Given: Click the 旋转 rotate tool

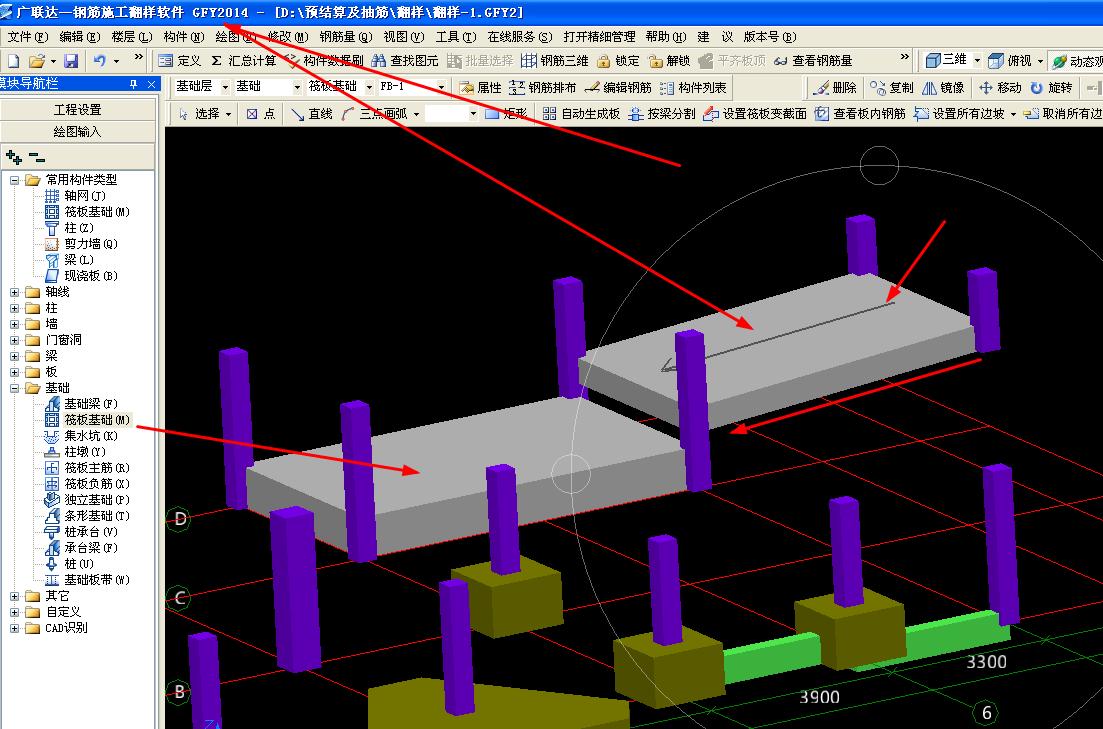Looking at the screenshot, I should (x=1051, y=87).
